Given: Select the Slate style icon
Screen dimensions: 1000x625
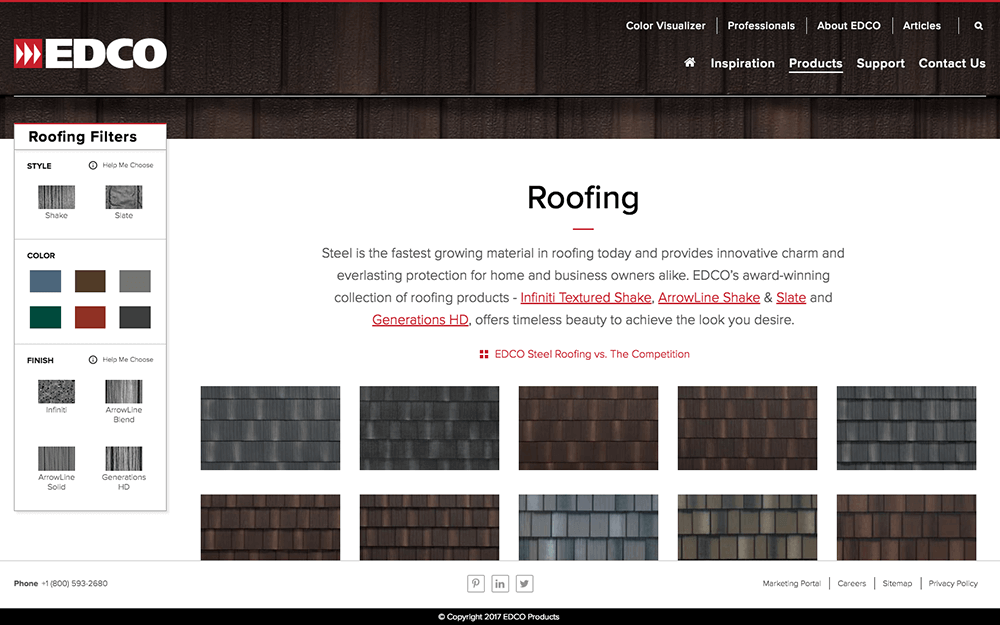Looking at the screenshot, I should pos(124,197).
